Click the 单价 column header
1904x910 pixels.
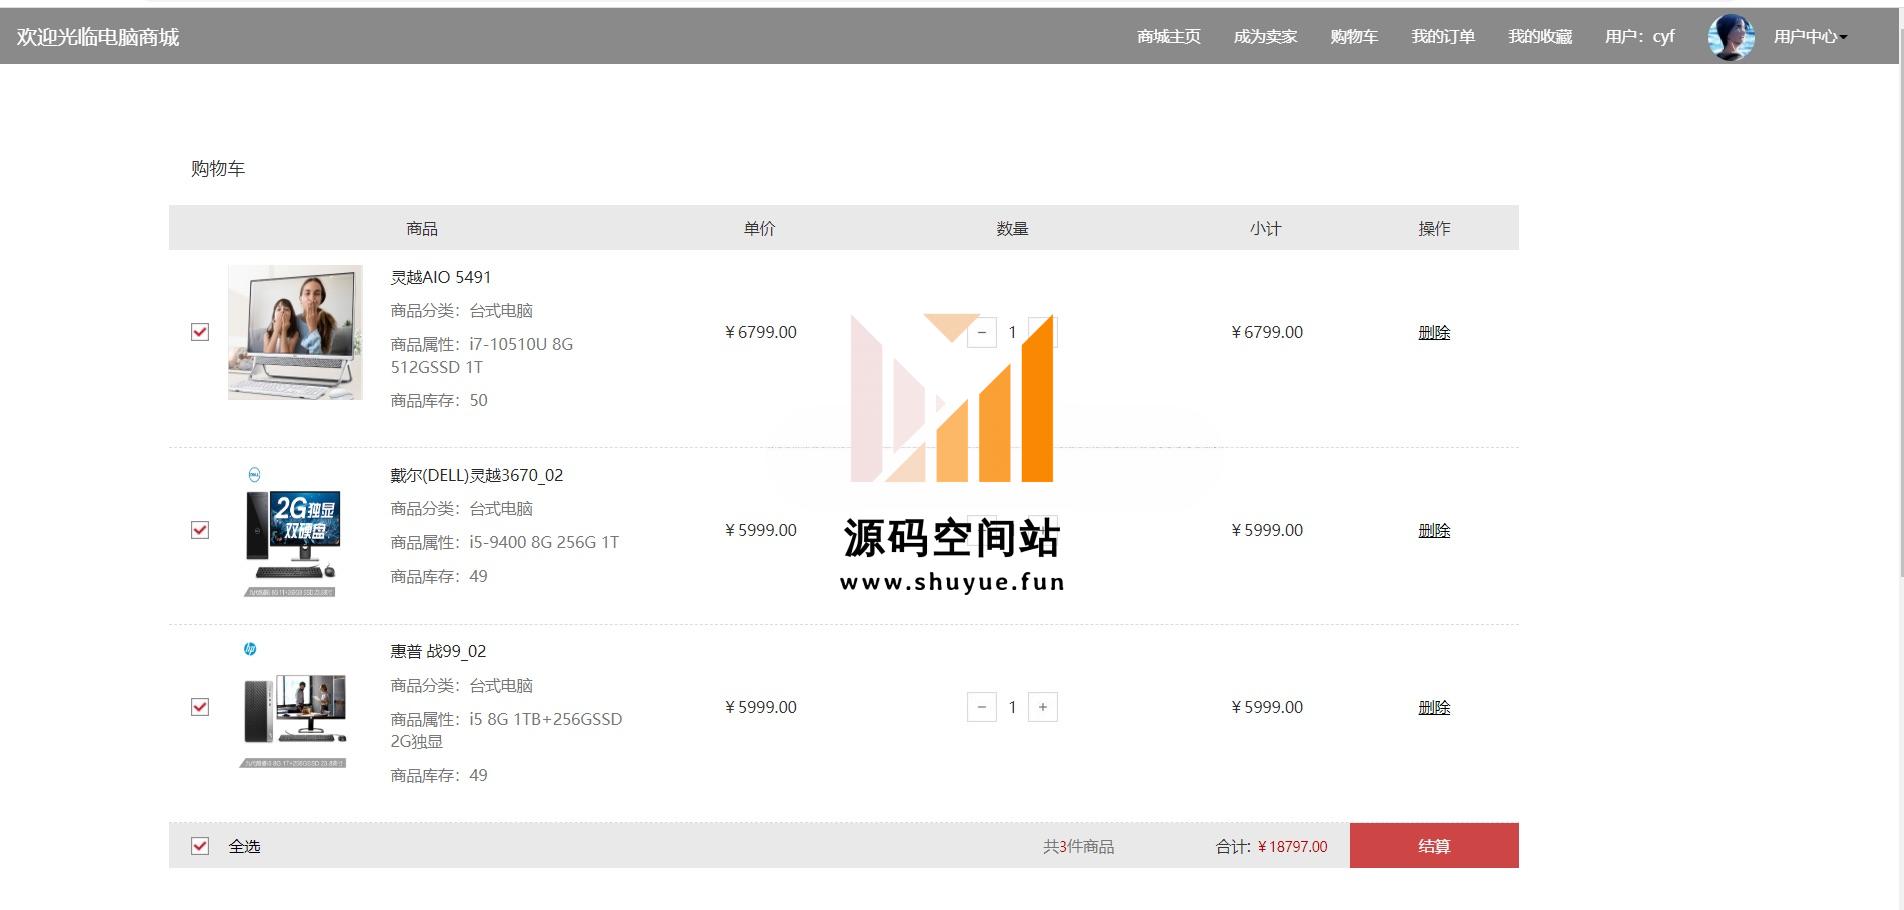point(759,228)
